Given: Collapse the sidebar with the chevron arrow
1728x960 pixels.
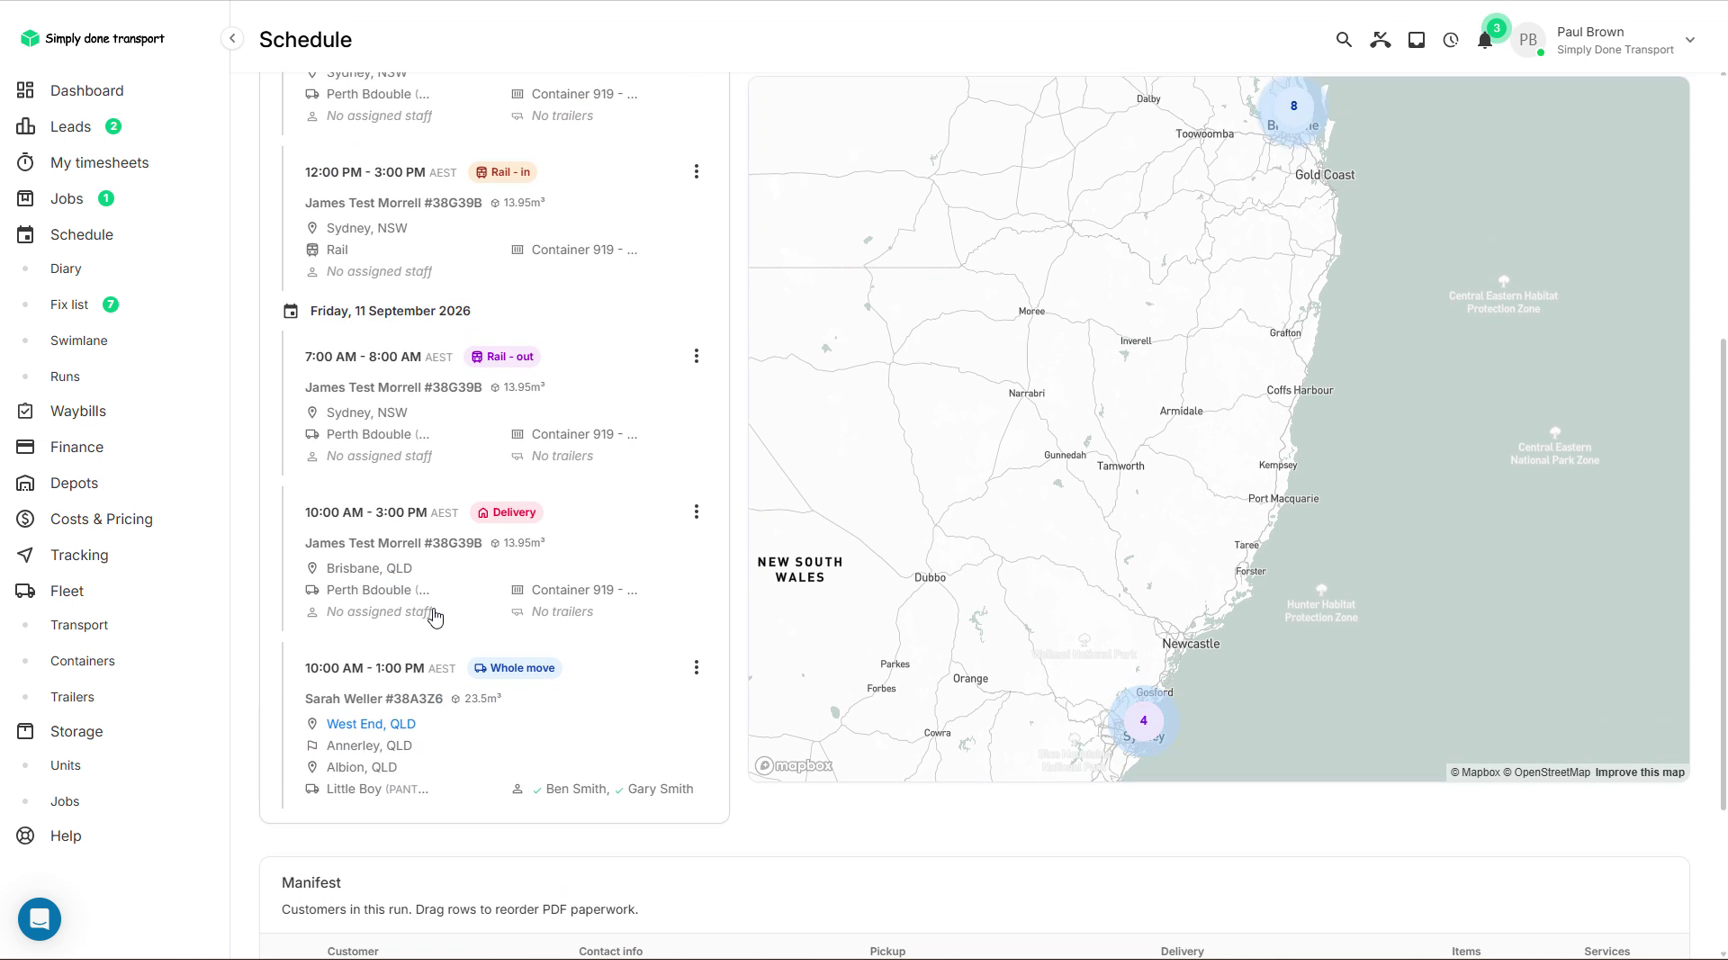Looking at the screenshot, I should pos(232,39).
